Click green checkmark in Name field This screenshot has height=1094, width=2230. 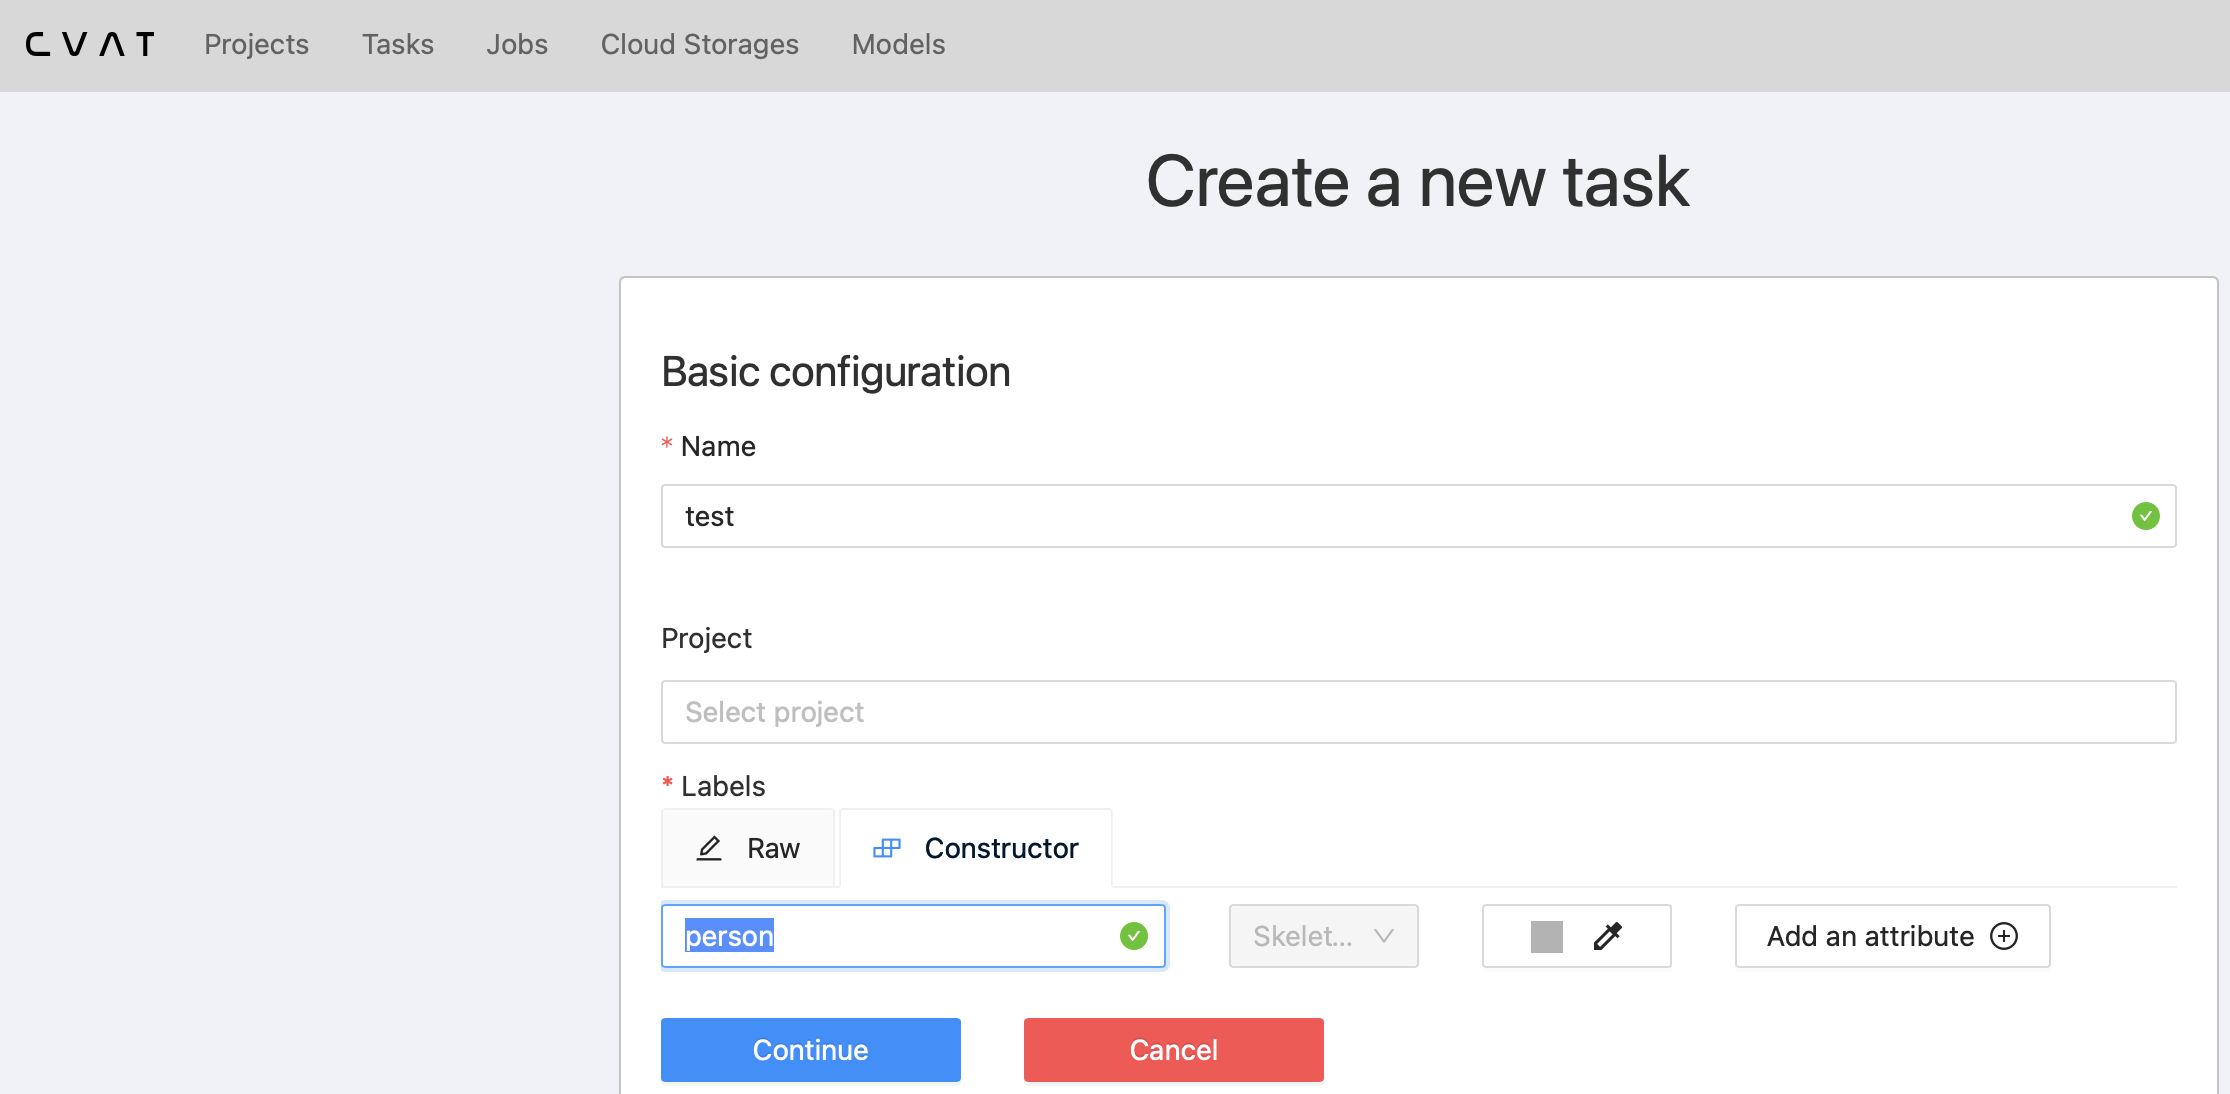click(2145, 516)
